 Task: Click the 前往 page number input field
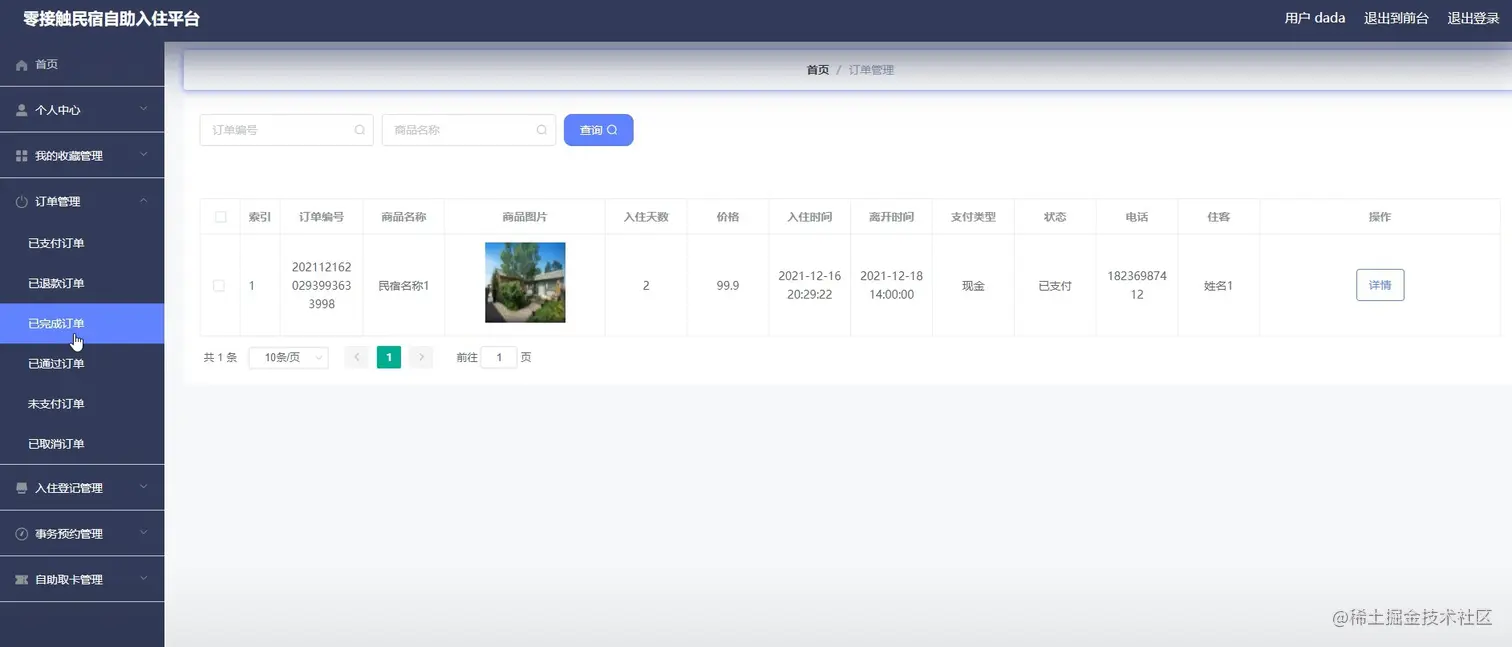(499, 357)
